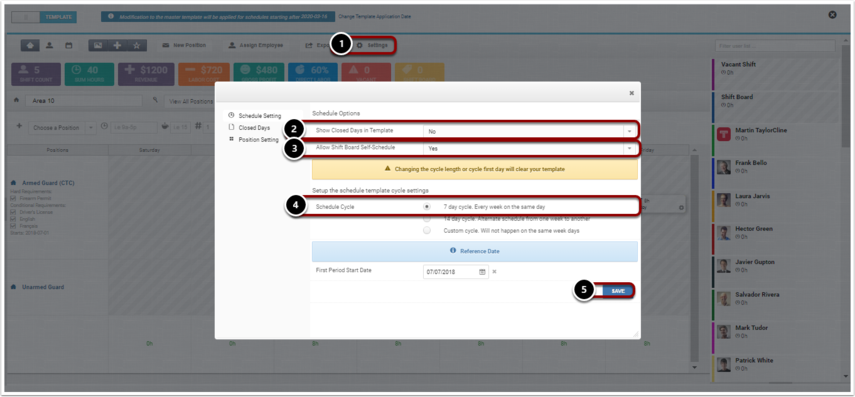The height and width of the screenshot is (397, 855).
Task: Click the Saturday column header
Action: click(149, 150)
